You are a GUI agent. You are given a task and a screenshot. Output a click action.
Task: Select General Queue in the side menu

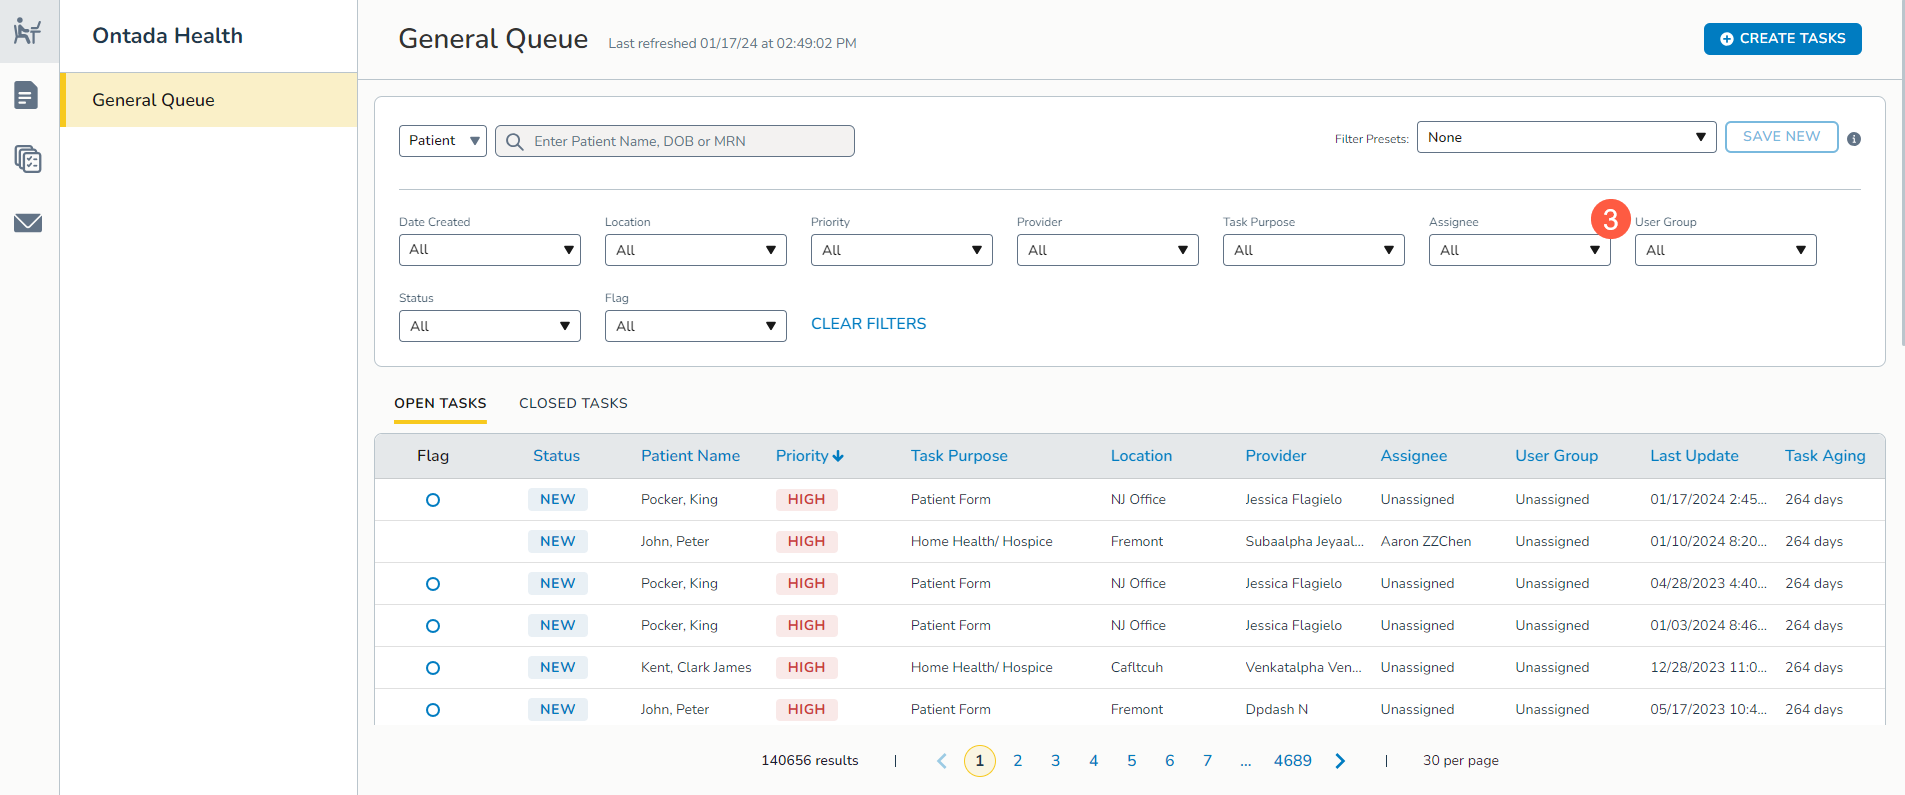pyautogui.click(x=154, y=100)
